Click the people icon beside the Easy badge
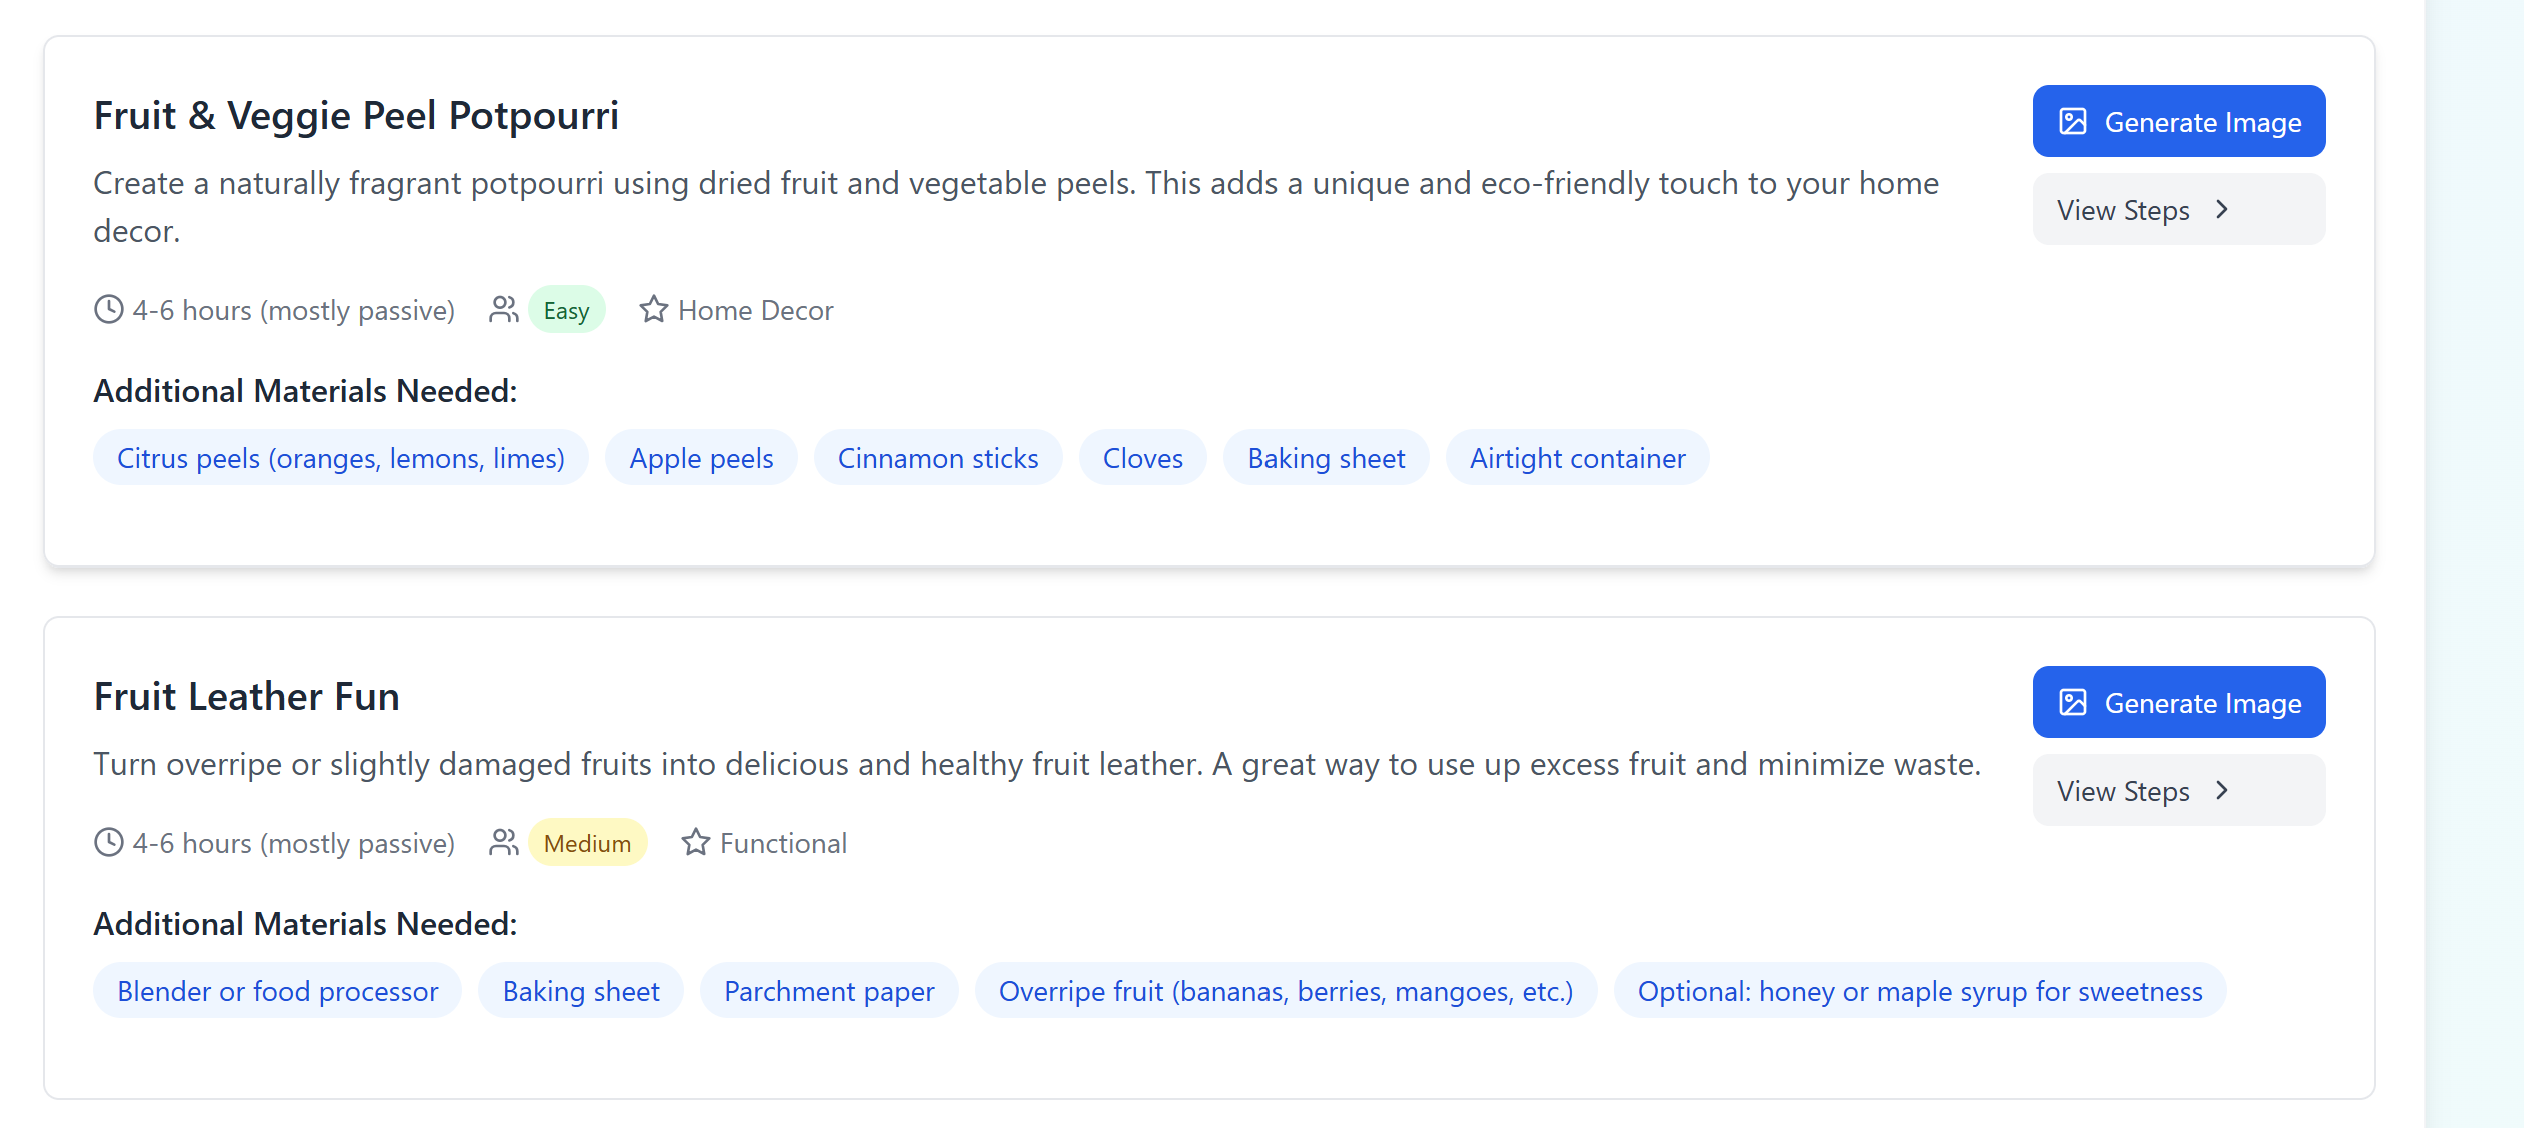The height and width of the screenshot is (1128, 2524). (503, 310)
